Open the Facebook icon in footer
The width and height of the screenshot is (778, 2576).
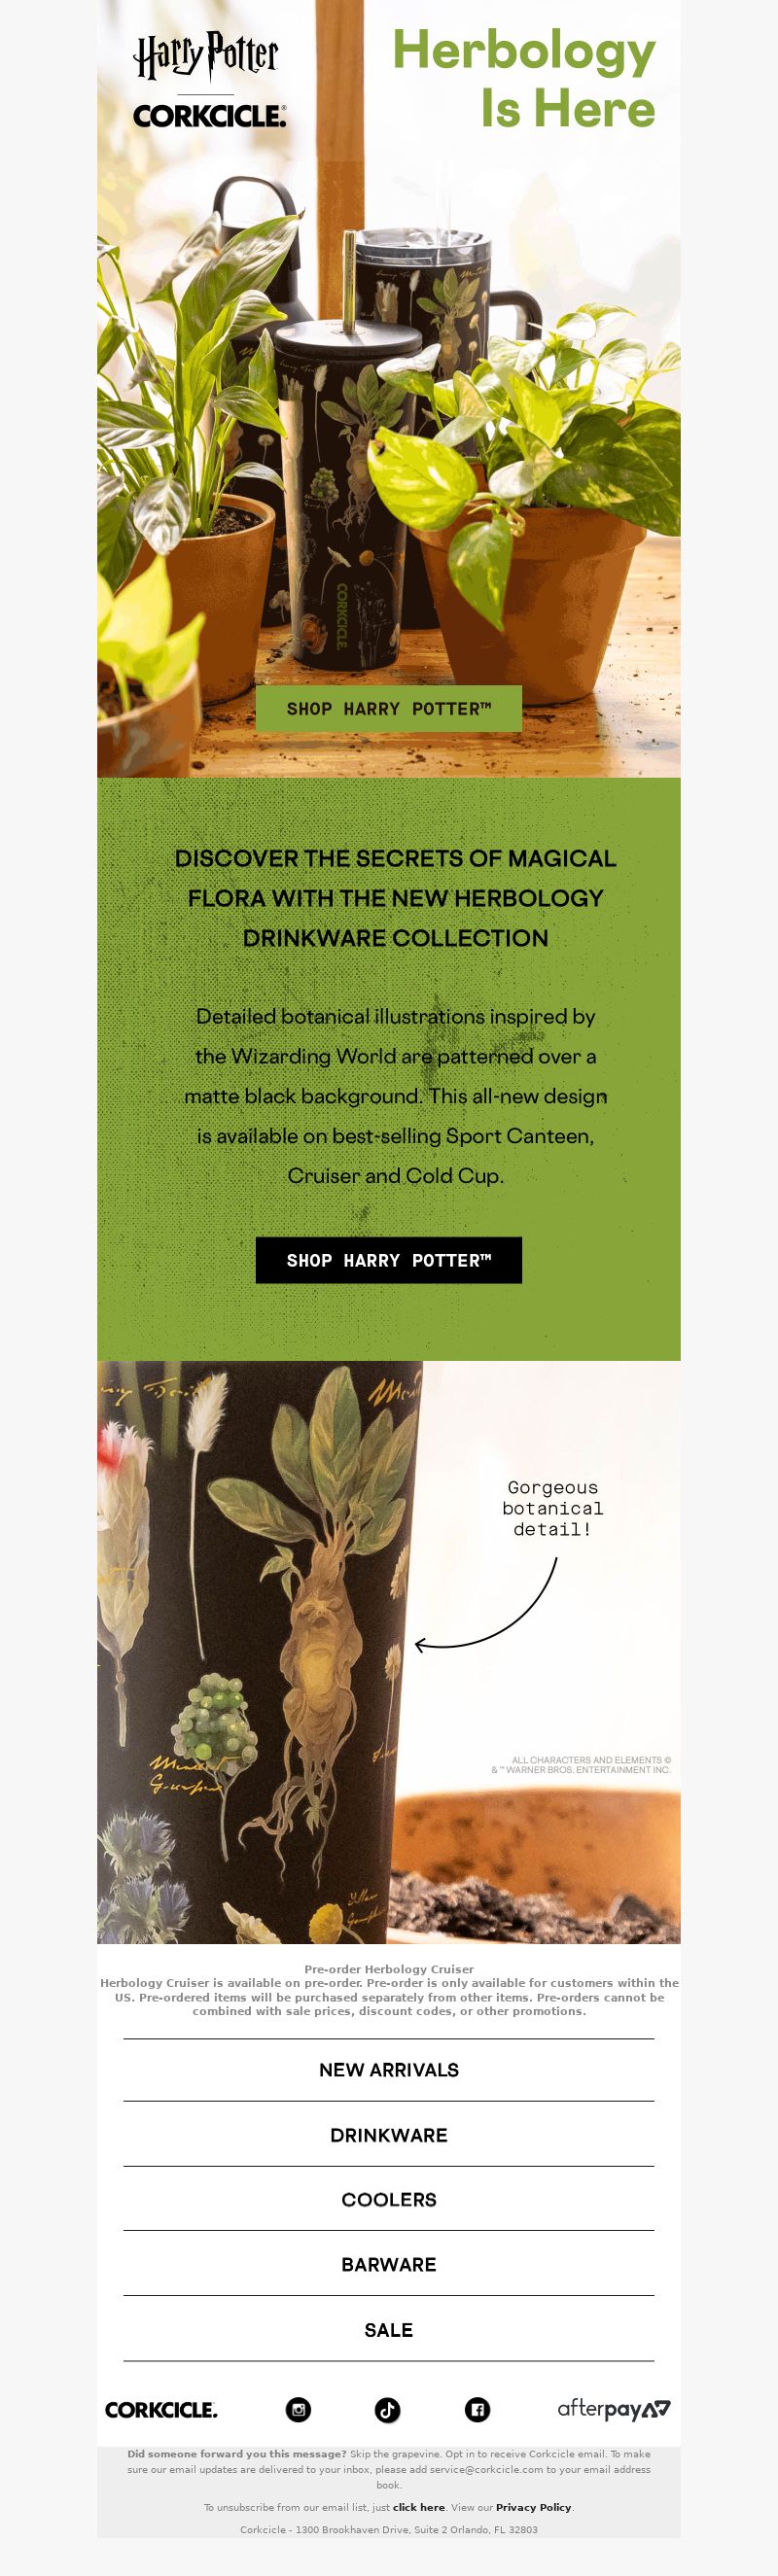click(477, 2409)
